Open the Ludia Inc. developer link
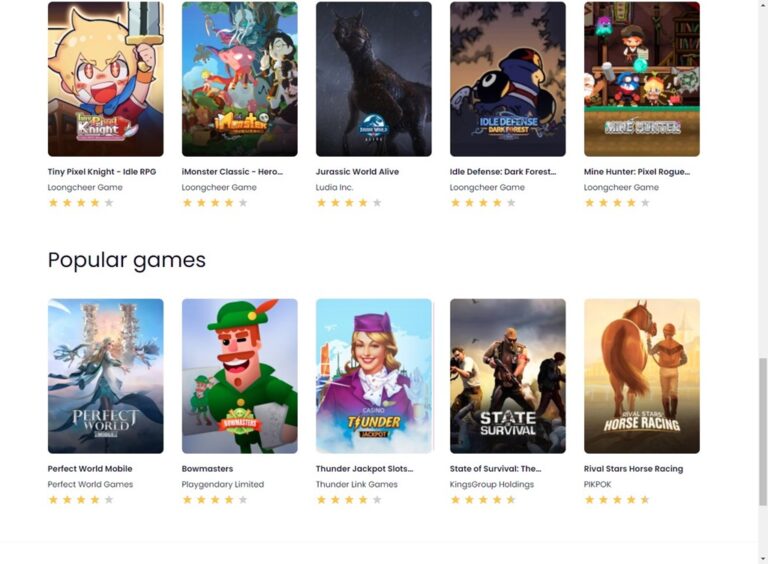Image resolution: width=768 pixels, height=564 pixels. point(335,187)
